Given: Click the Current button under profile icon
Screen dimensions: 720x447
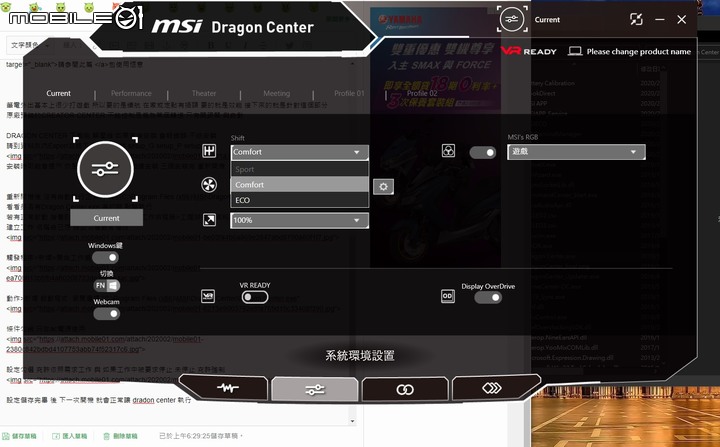Looking at the screenshot, I should [107, 218].
